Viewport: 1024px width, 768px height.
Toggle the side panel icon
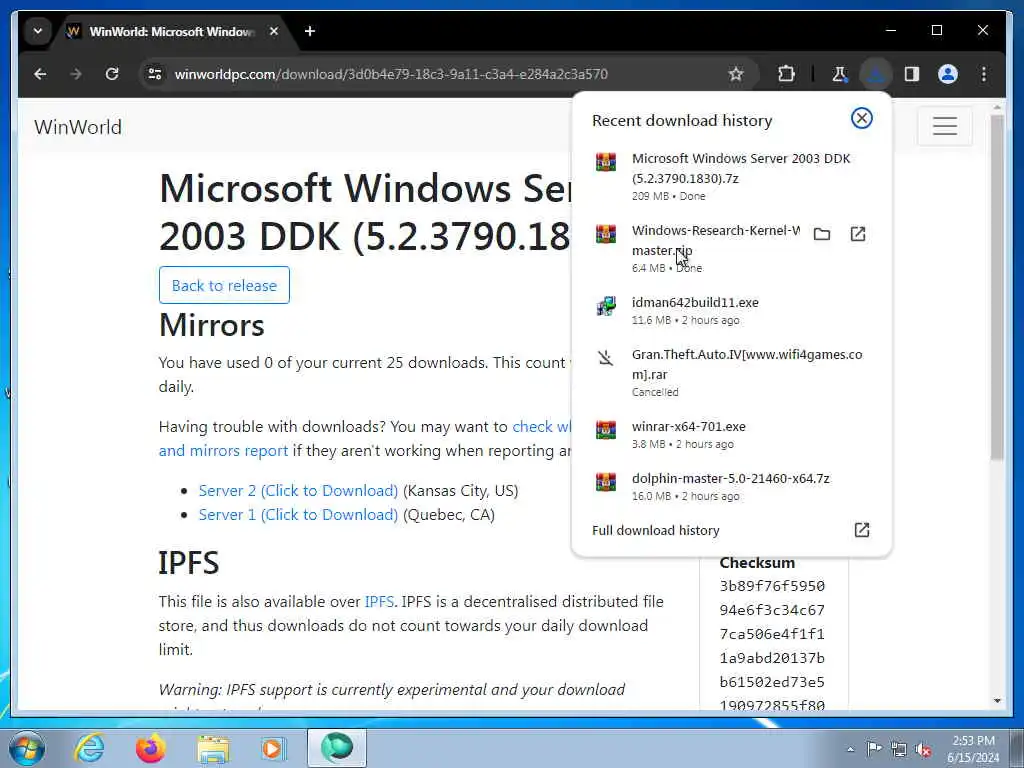point(912,74)
